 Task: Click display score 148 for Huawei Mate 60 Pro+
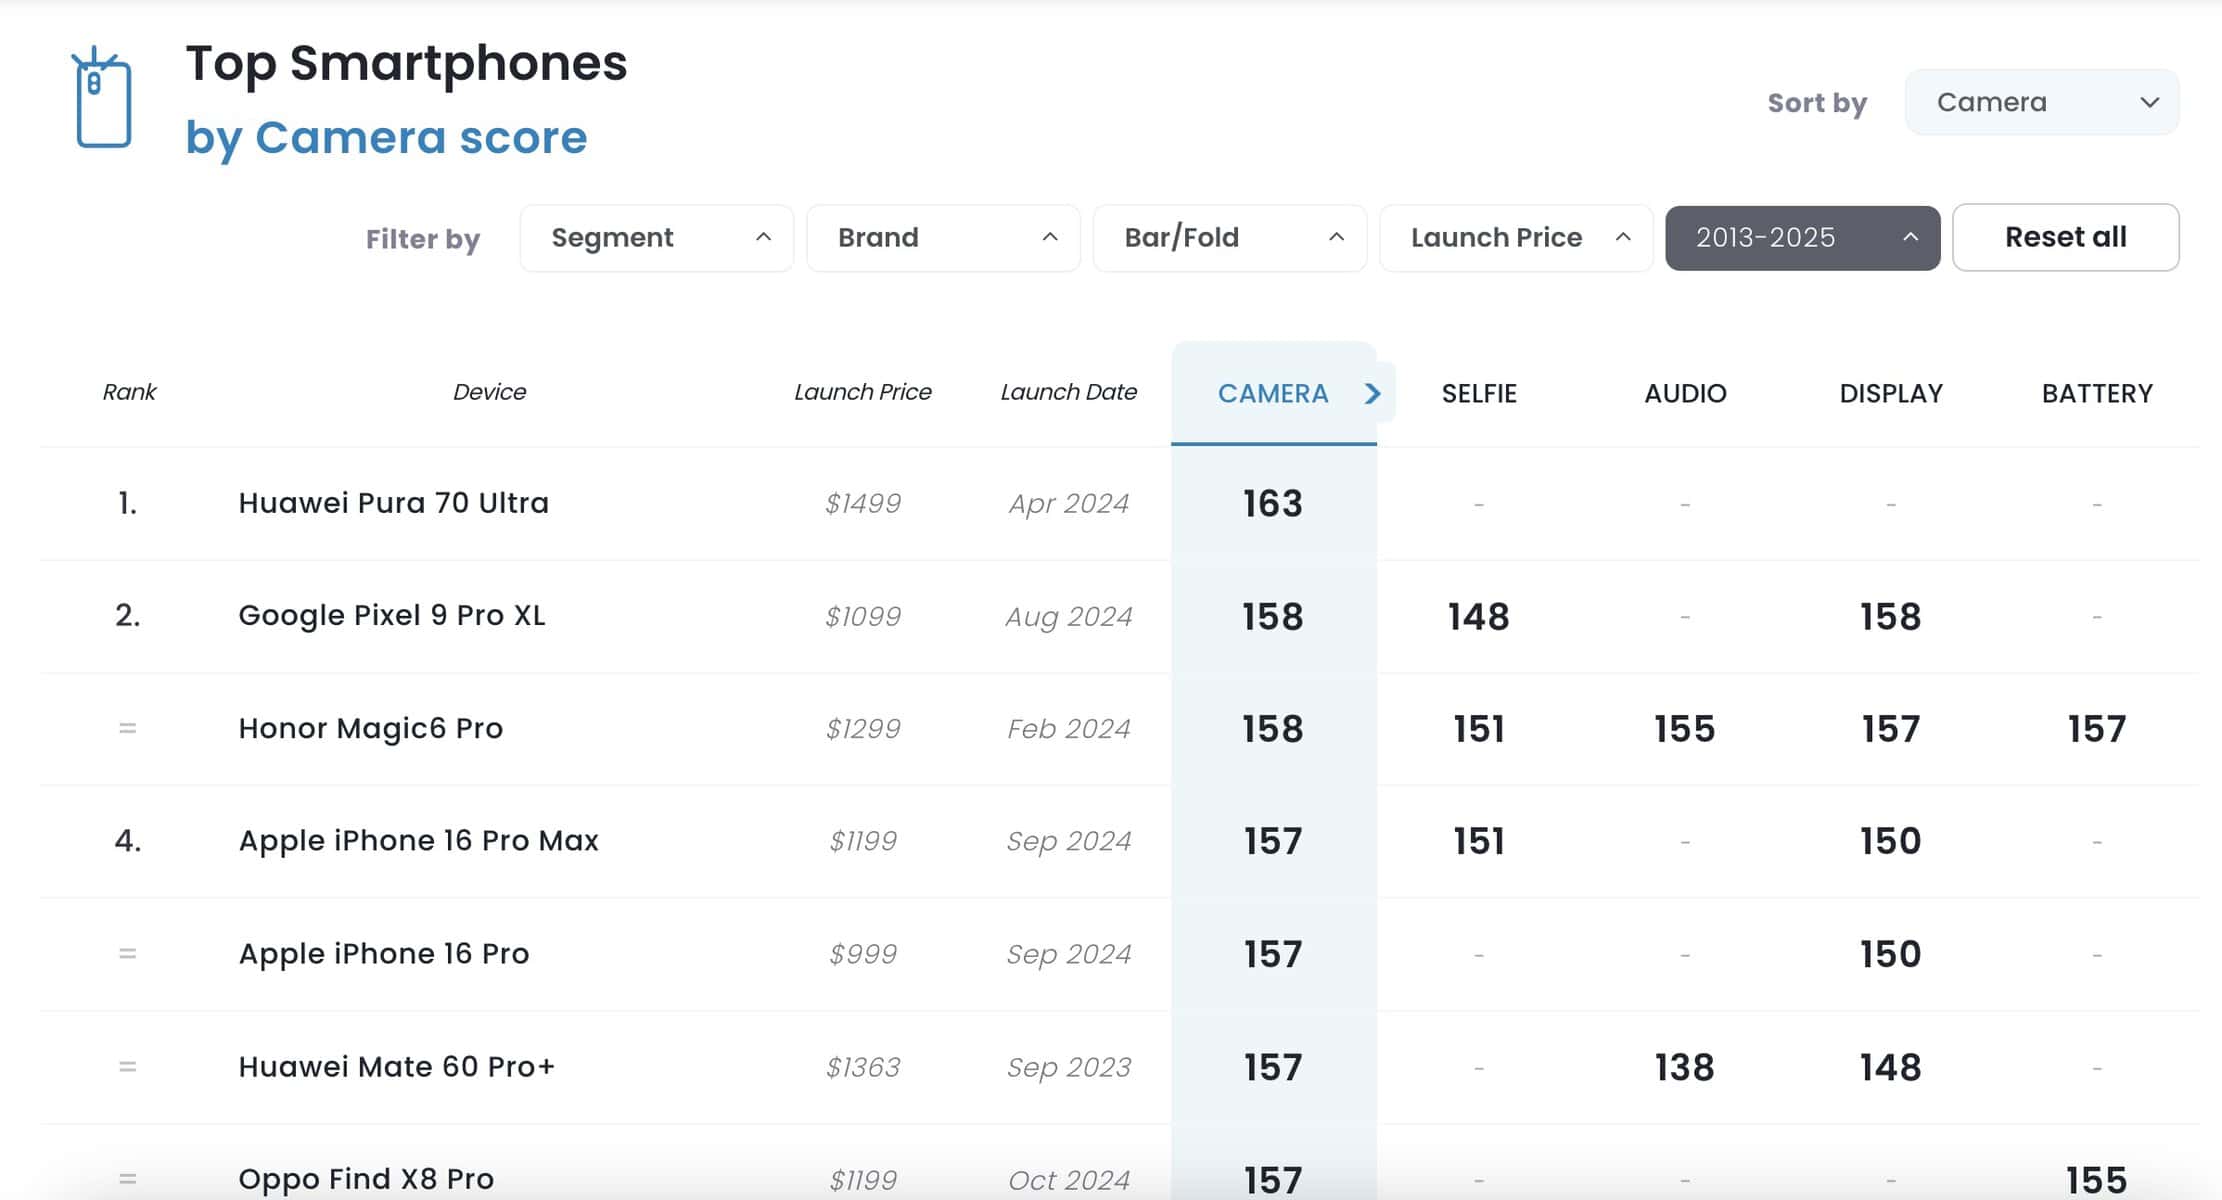[x=1891, y=1067]
